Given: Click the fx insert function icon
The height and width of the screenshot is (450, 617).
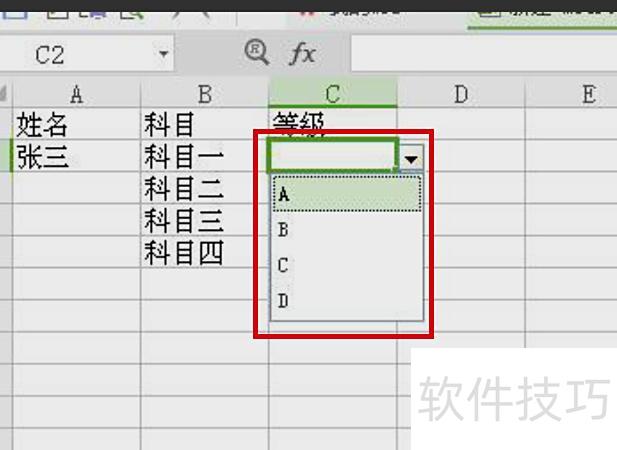Looking at the screenshot, I should click(302, 53).
